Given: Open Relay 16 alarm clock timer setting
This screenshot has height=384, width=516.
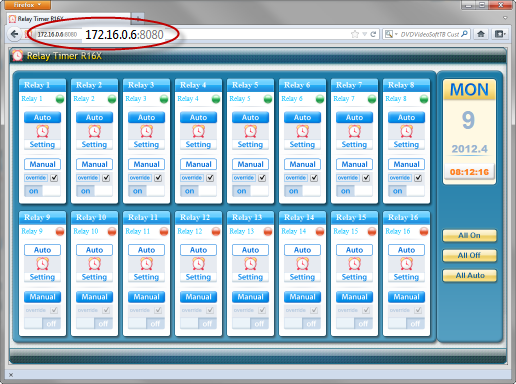Looking at the screenshot, I should click(406, 264).
